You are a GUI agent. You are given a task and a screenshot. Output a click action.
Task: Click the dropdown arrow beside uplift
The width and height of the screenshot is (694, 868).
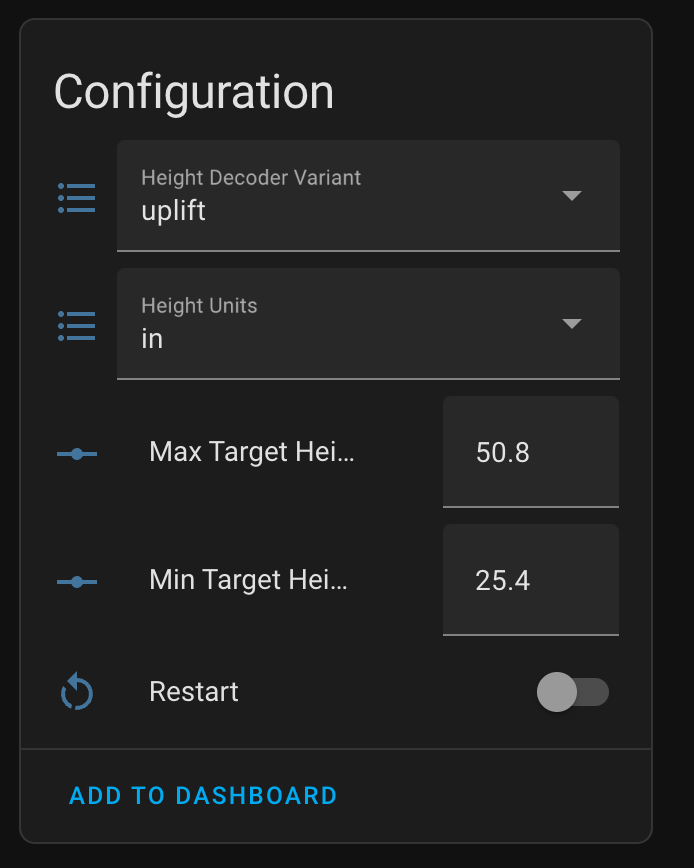click(572, 195)
